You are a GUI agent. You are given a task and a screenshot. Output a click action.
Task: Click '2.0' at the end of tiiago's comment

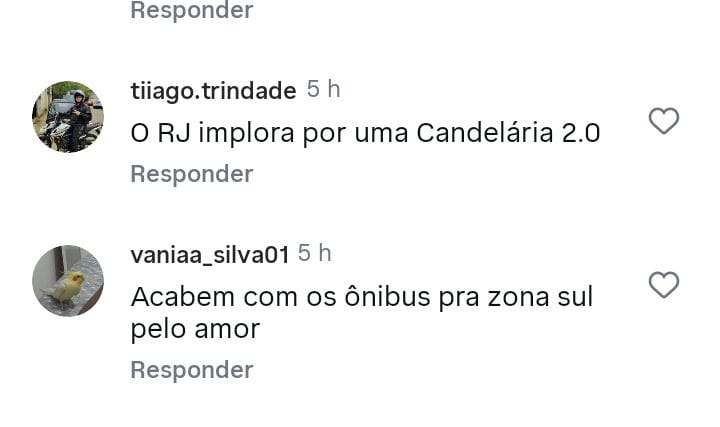click(579, 133)
